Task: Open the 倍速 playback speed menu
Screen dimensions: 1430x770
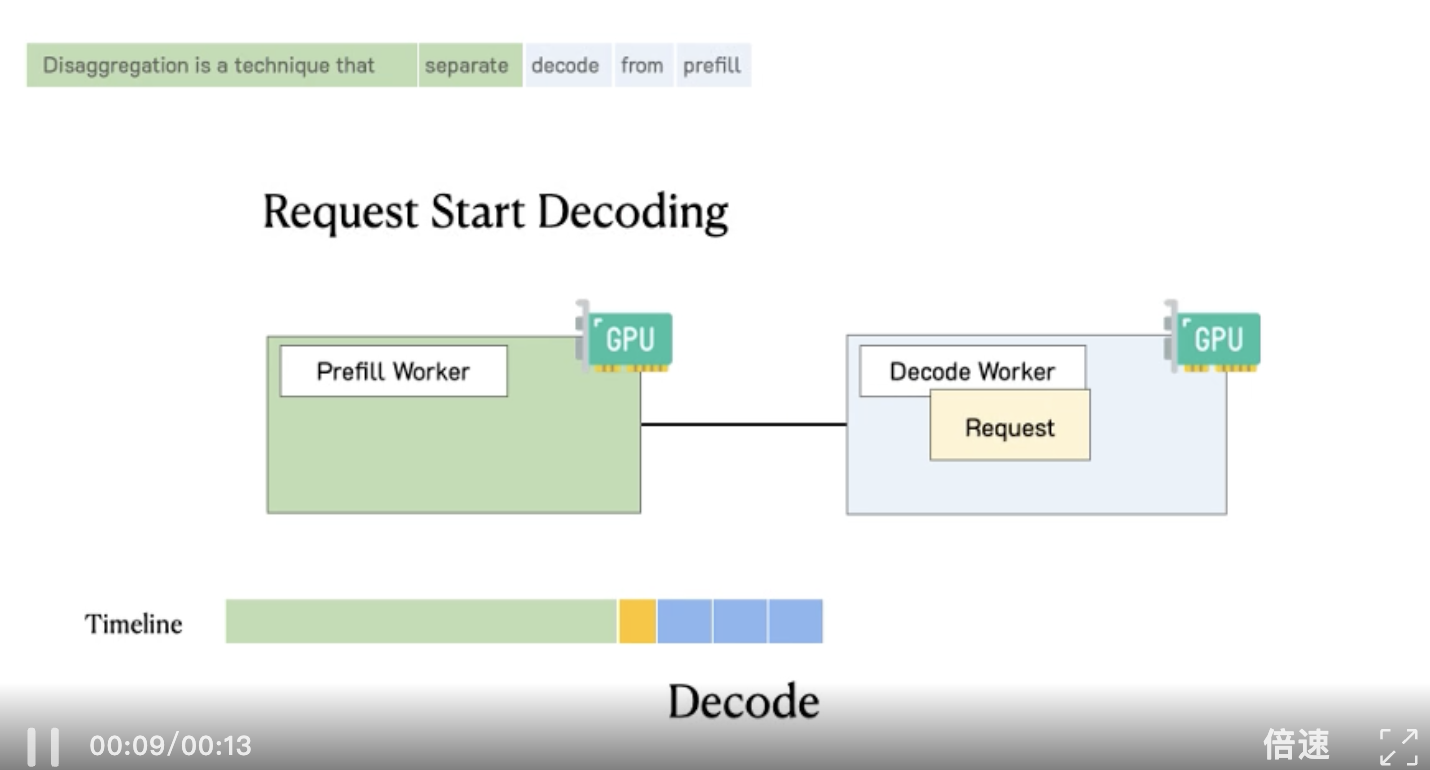Action: pos(1296,745)
